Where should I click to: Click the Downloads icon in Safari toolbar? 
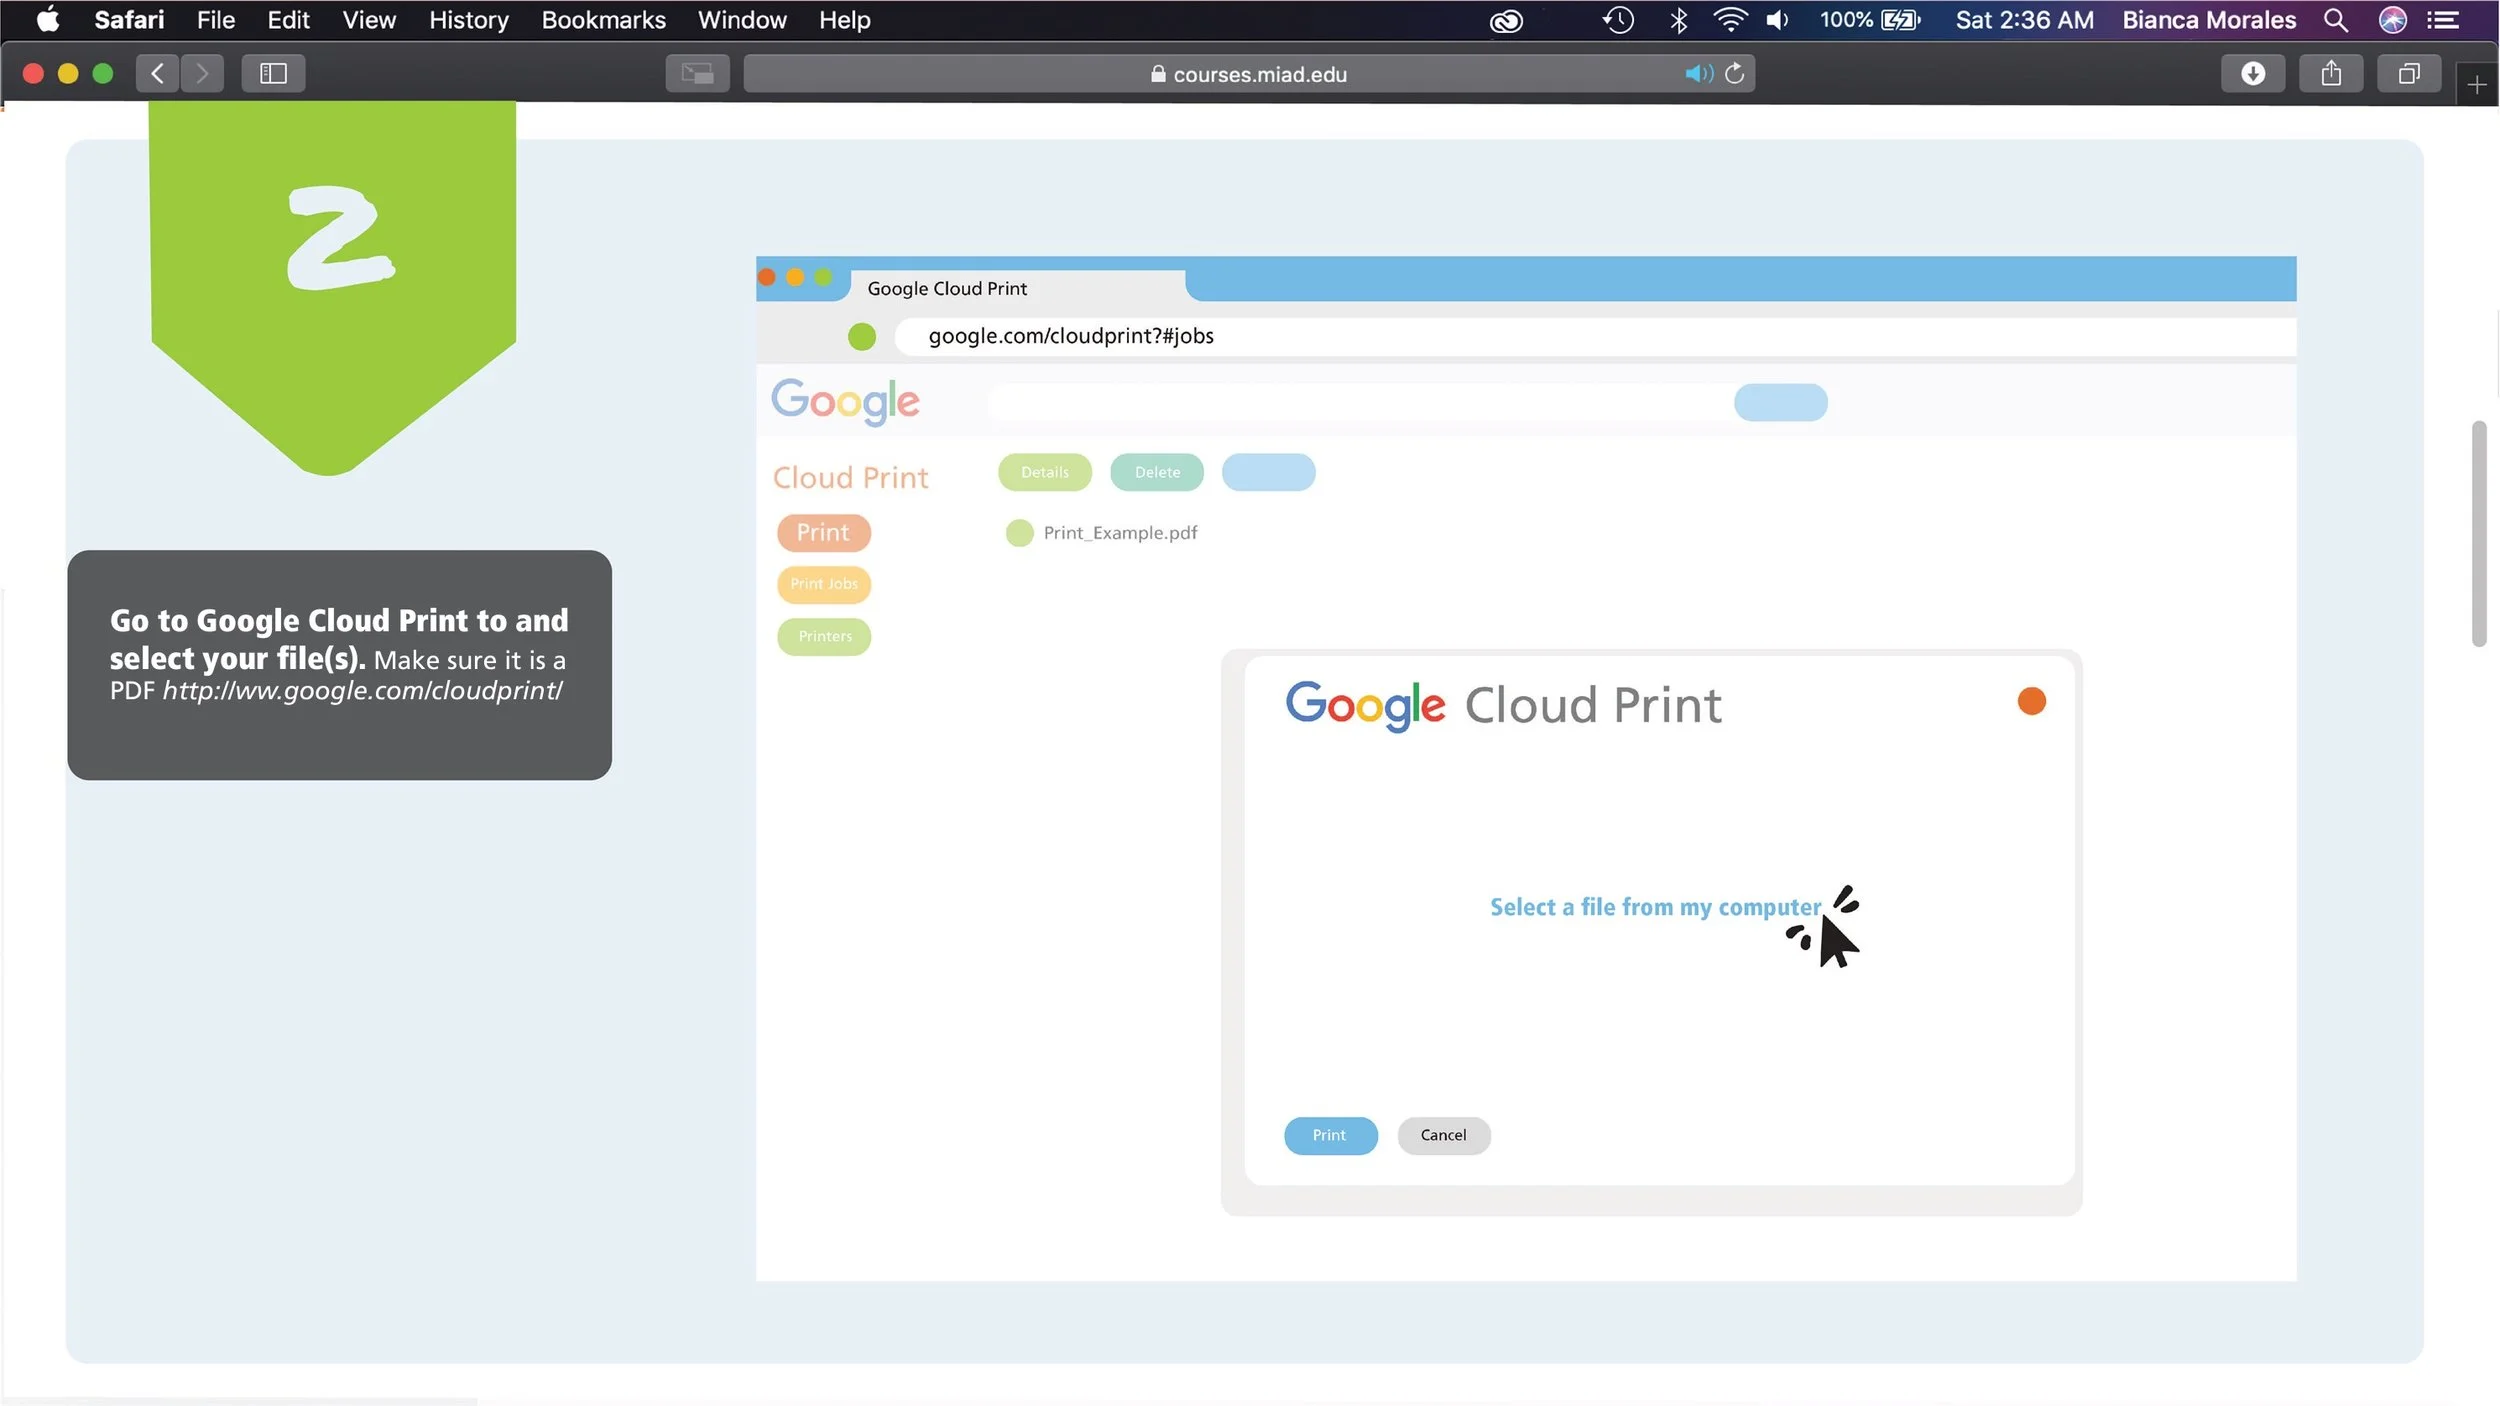click(x=2252, y=73)
